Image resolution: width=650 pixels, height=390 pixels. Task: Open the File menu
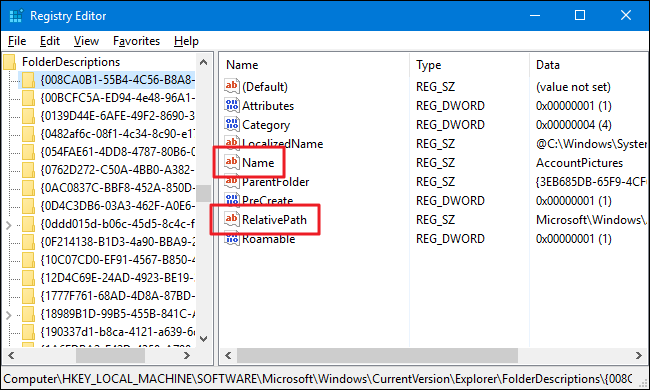point(17,41)
